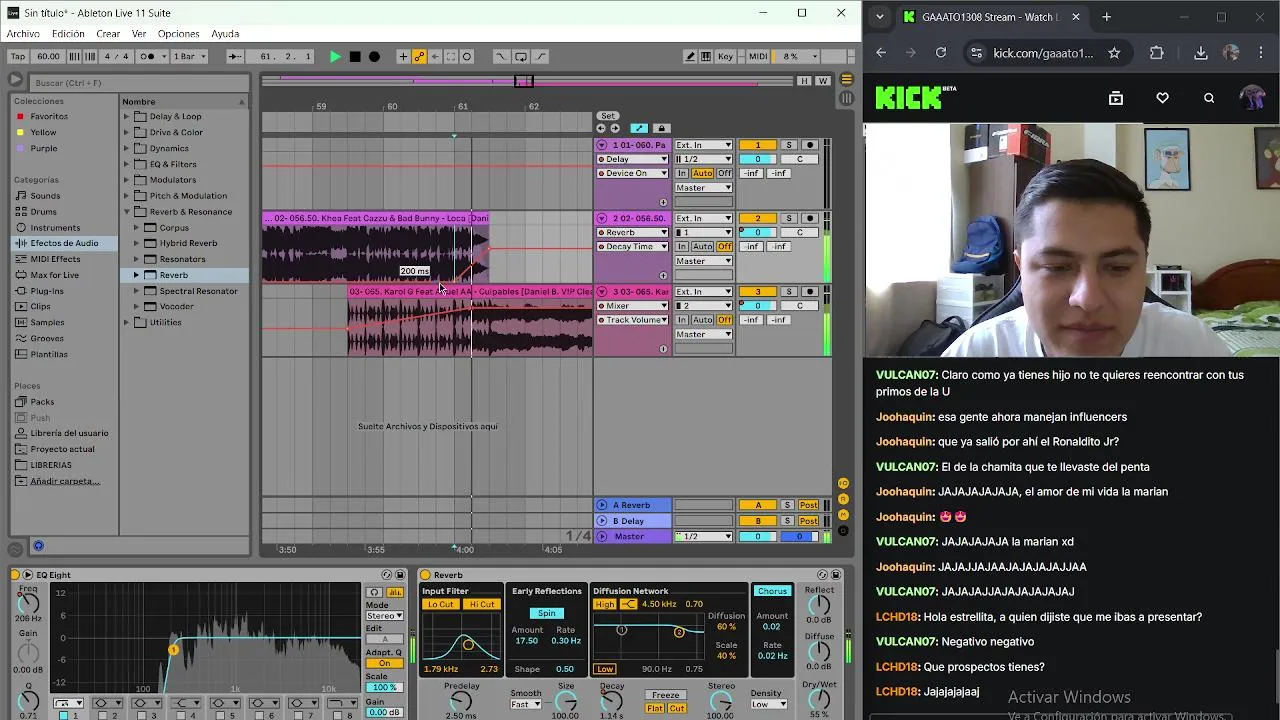Toggle the Reverb device activator

tap(425, 575)
